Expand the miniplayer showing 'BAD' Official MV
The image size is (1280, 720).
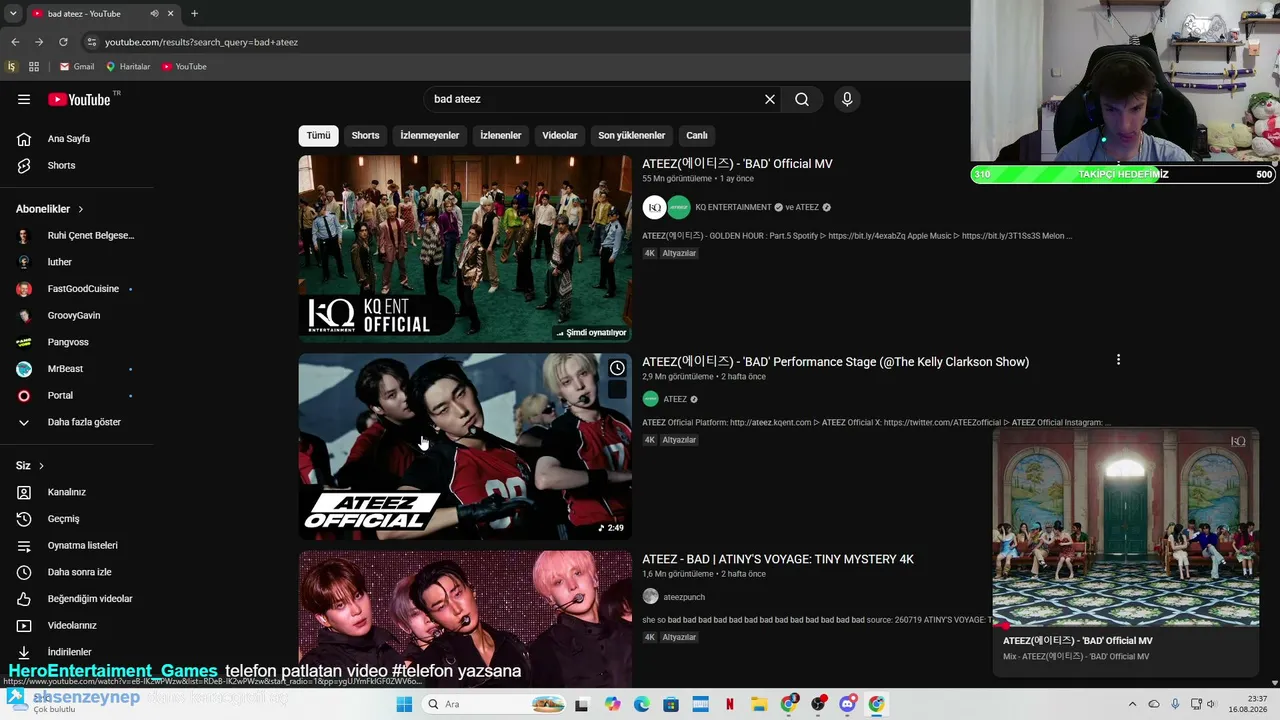tap(1126, 528)
